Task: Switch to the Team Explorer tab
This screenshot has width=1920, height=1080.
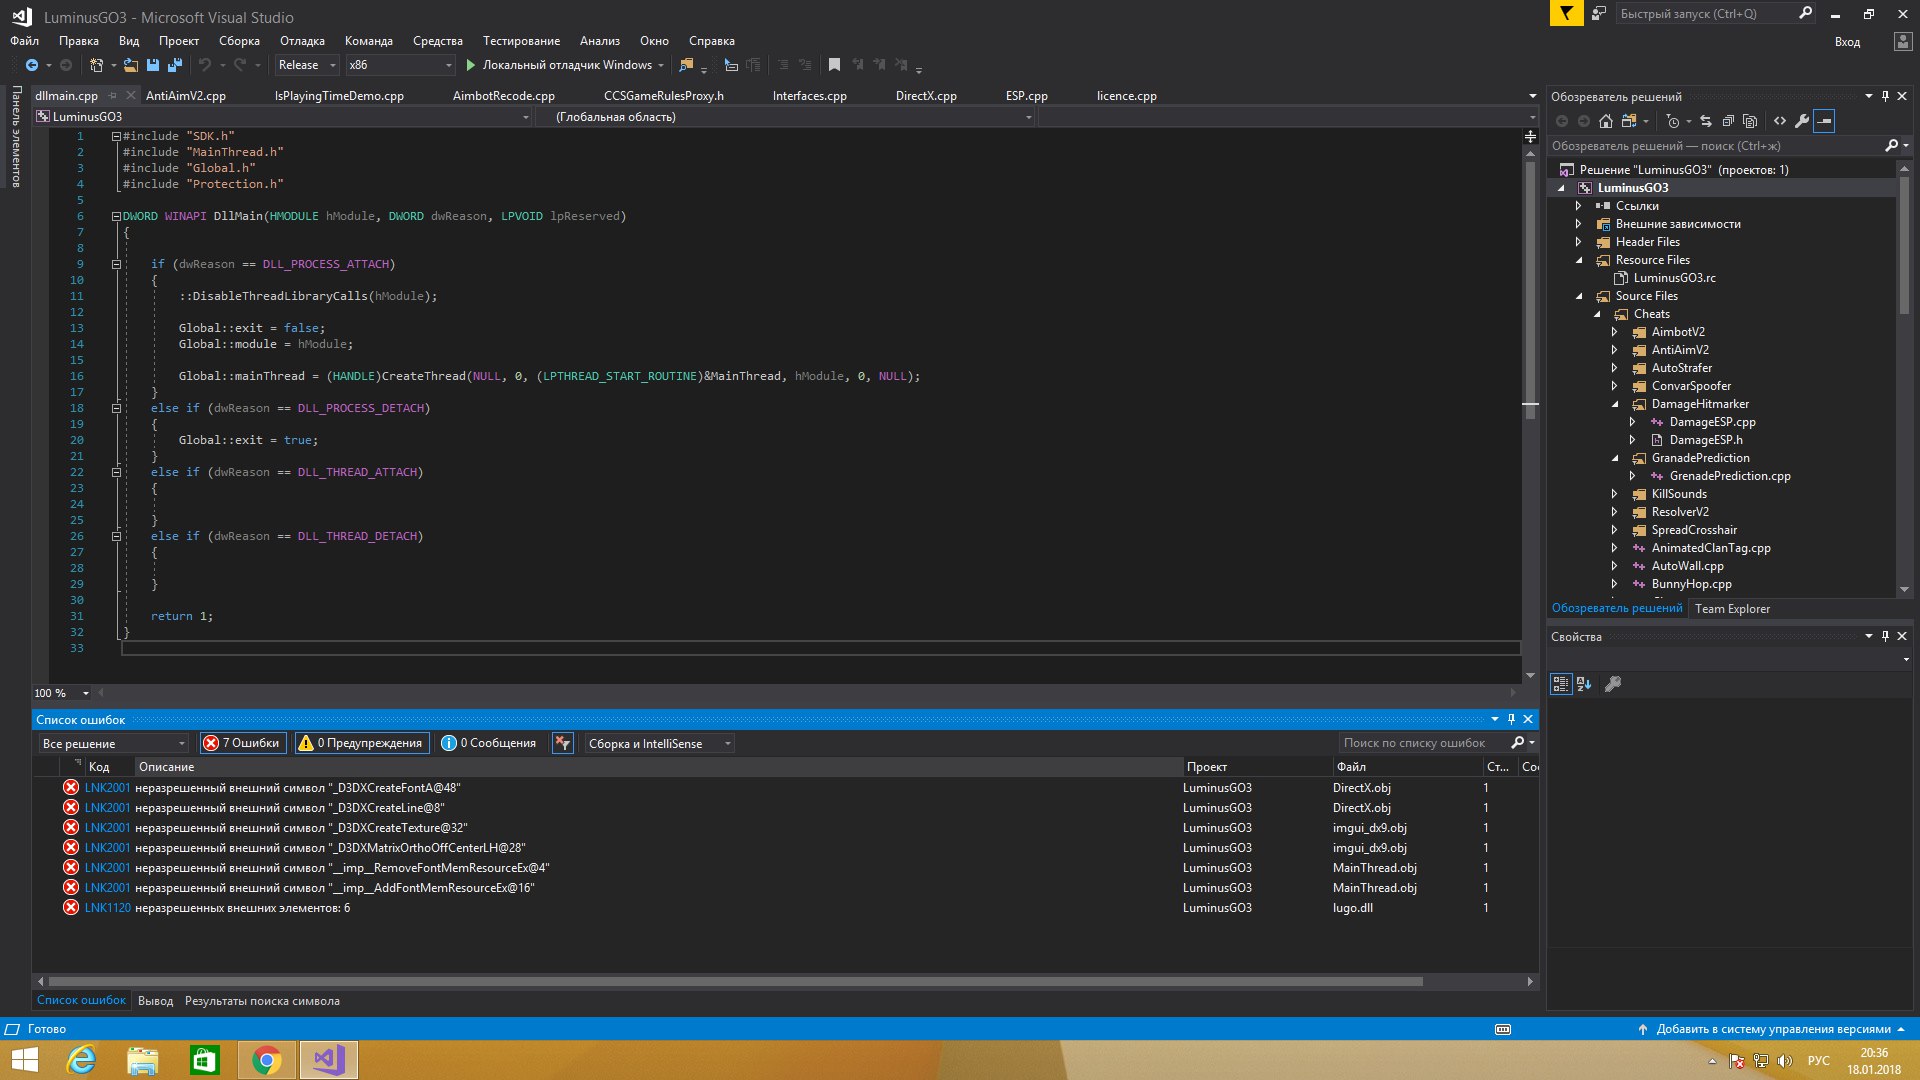Action: pyautogui.click(x=1732, y=608)
